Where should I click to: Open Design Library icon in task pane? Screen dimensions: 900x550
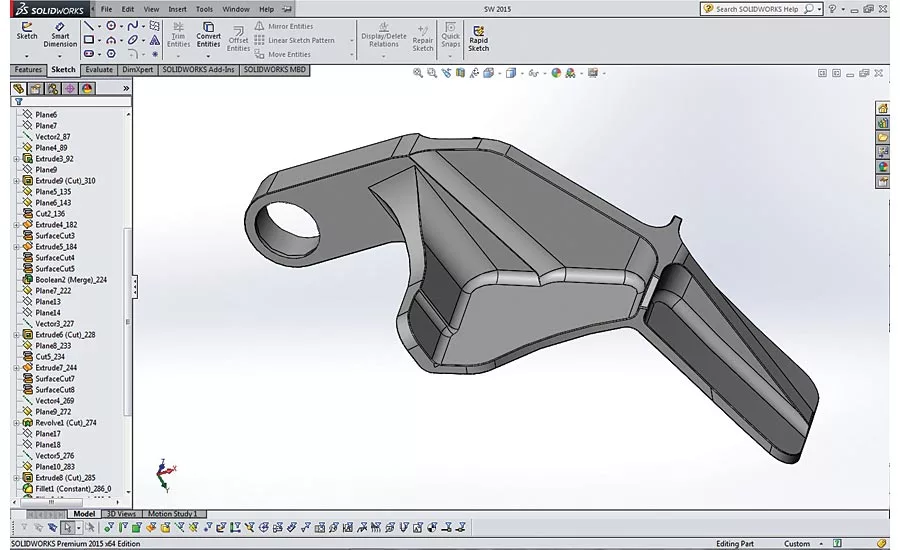coord(882,122)
